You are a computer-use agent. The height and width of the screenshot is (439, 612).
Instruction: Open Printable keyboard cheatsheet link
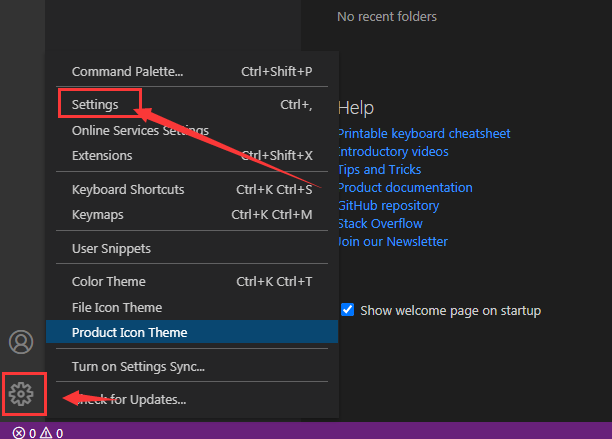coord(424,133)
